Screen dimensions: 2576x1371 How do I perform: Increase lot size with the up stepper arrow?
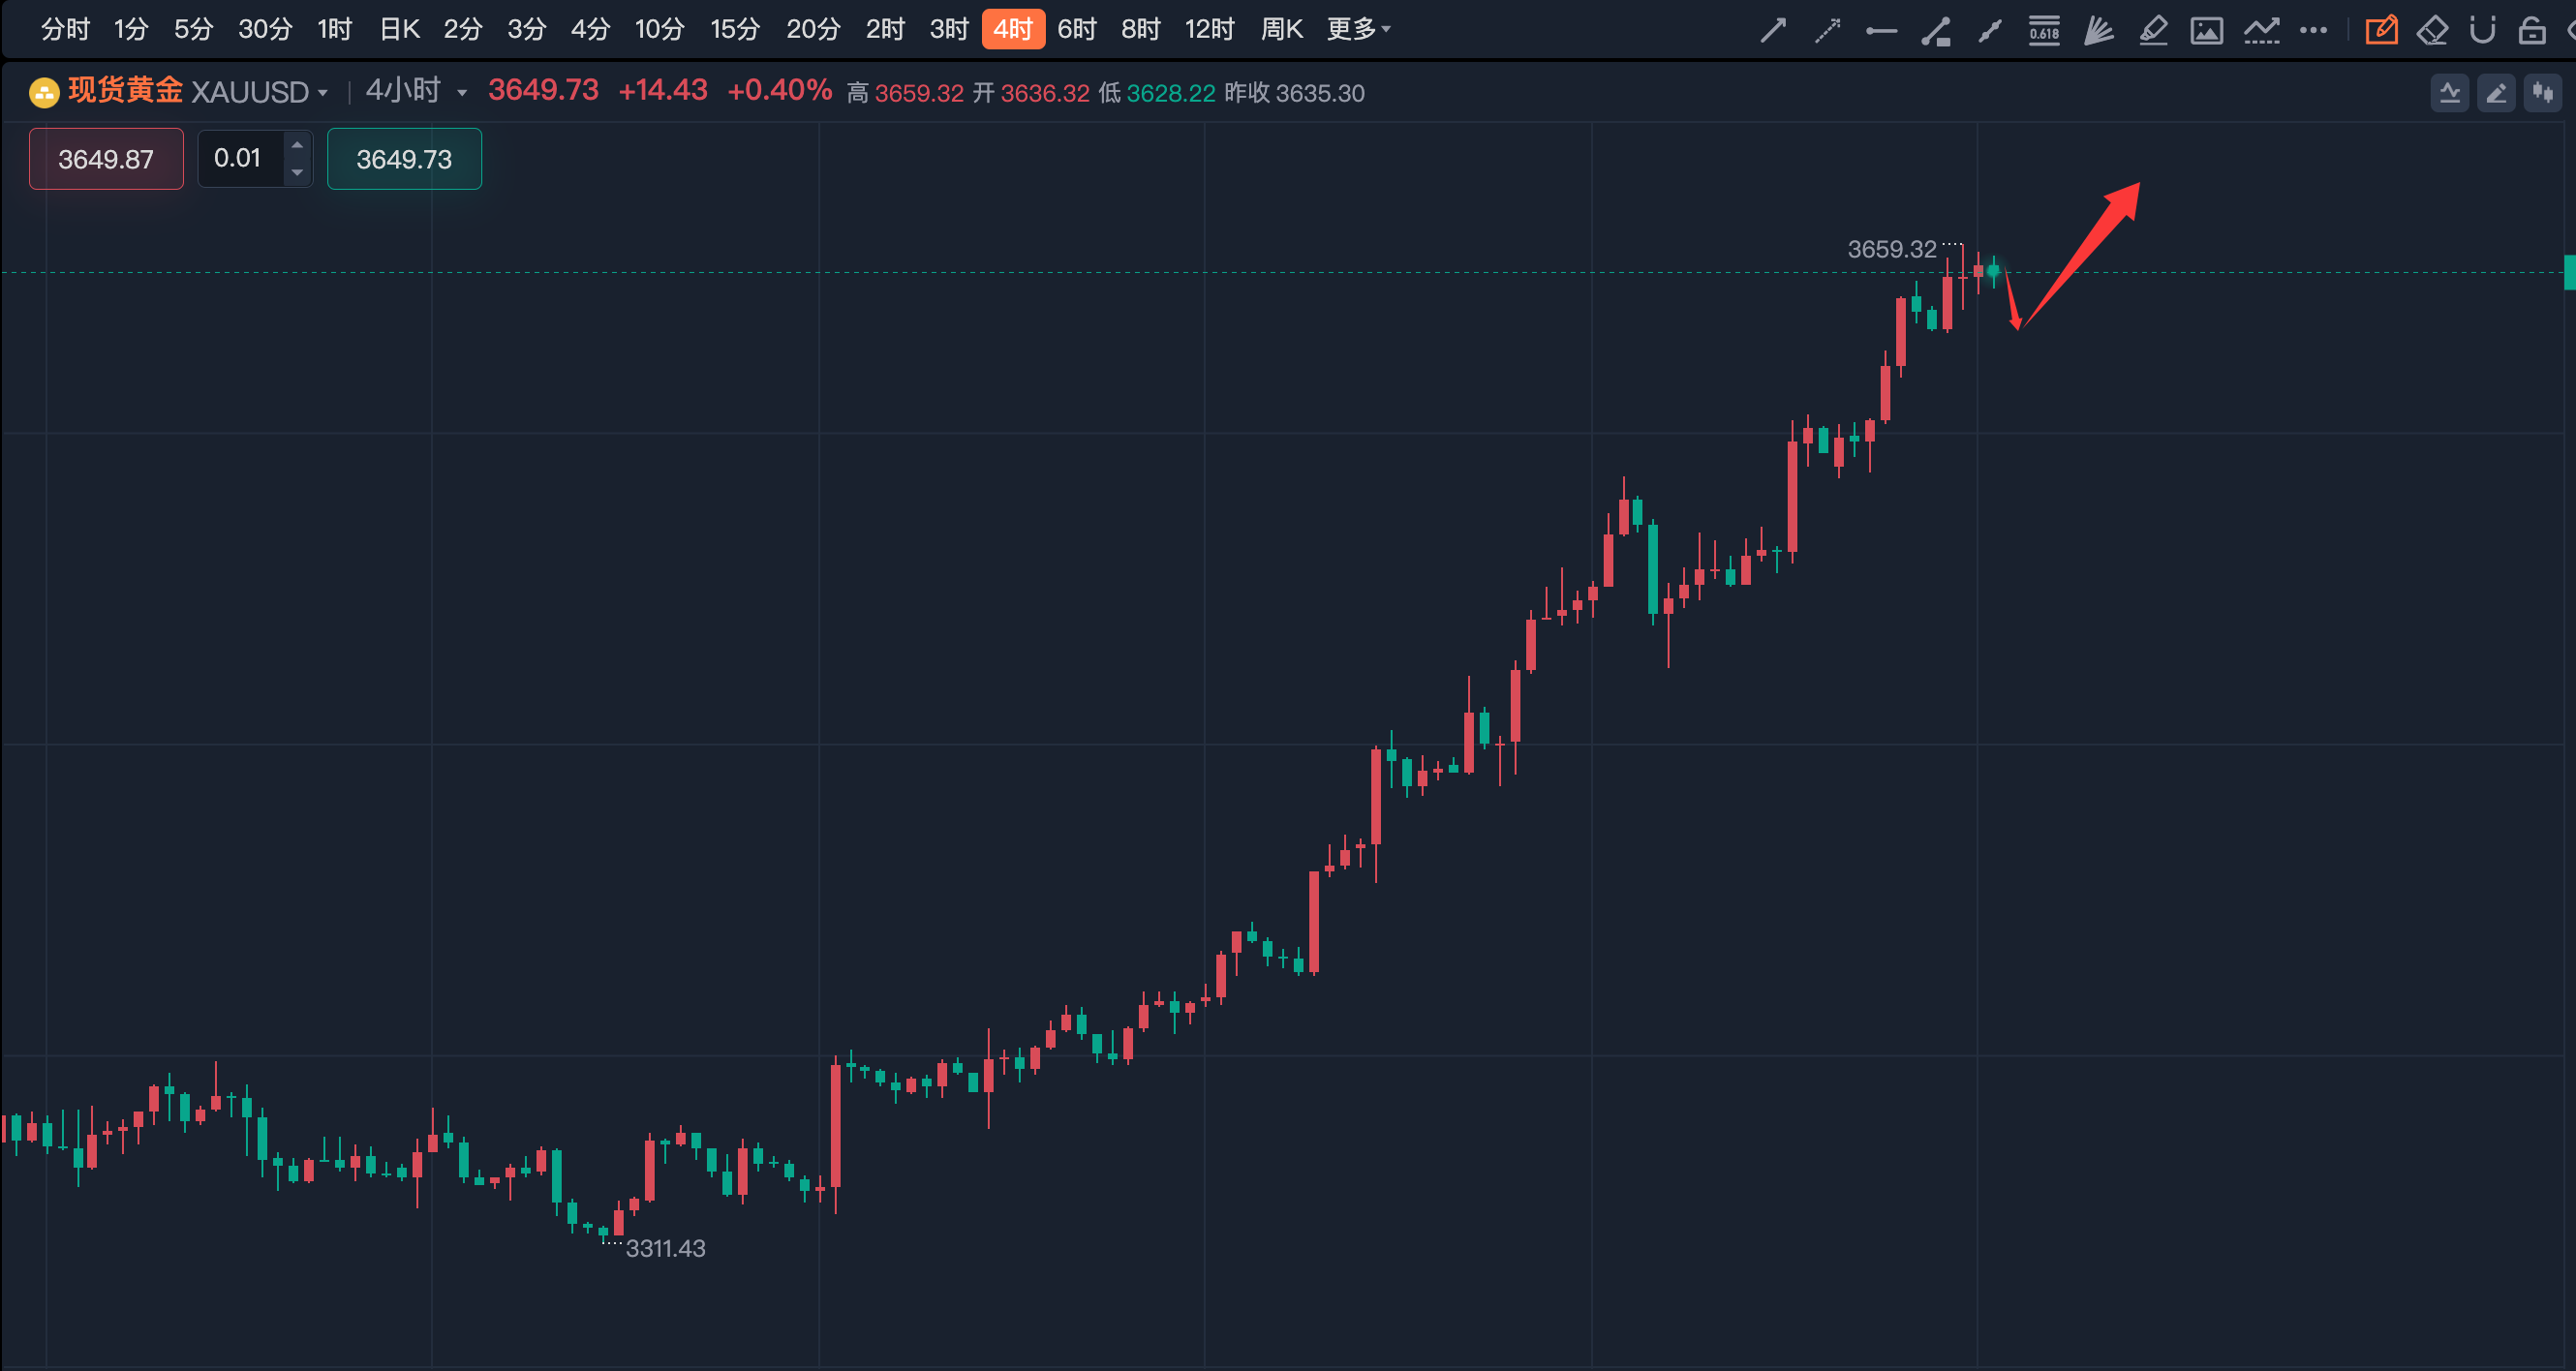coord(297,146)
